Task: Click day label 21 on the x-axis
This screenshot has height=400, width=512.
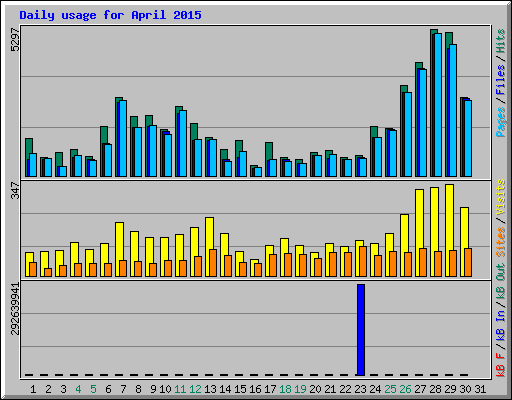Action: coord(330,389)
